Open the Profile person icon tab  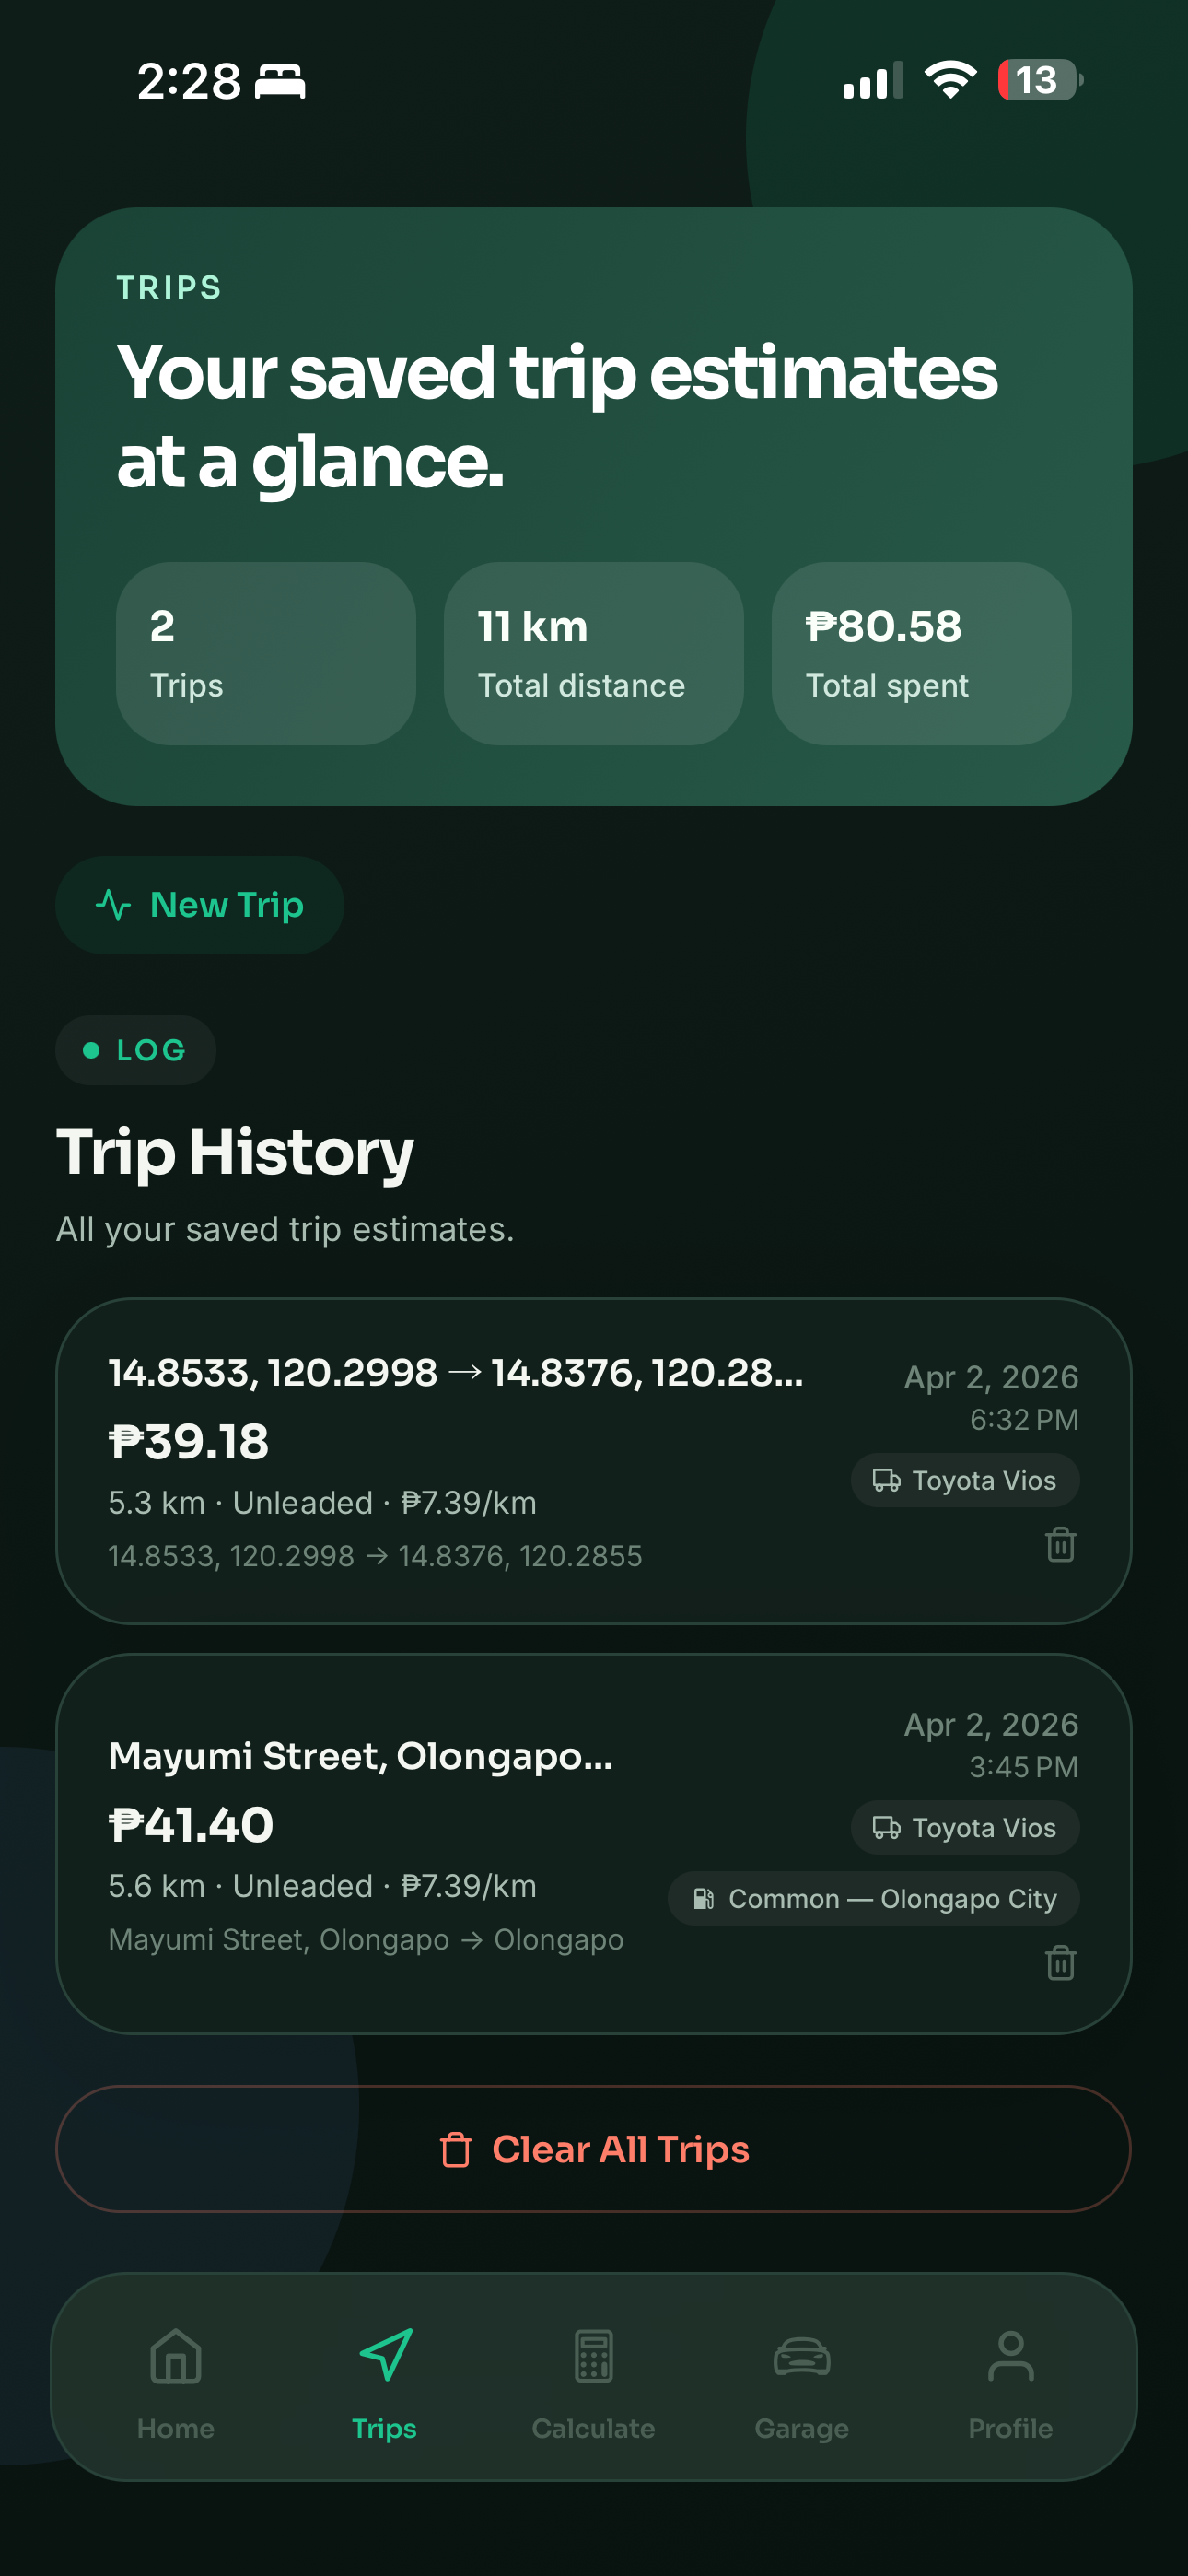[1010, 2356]
